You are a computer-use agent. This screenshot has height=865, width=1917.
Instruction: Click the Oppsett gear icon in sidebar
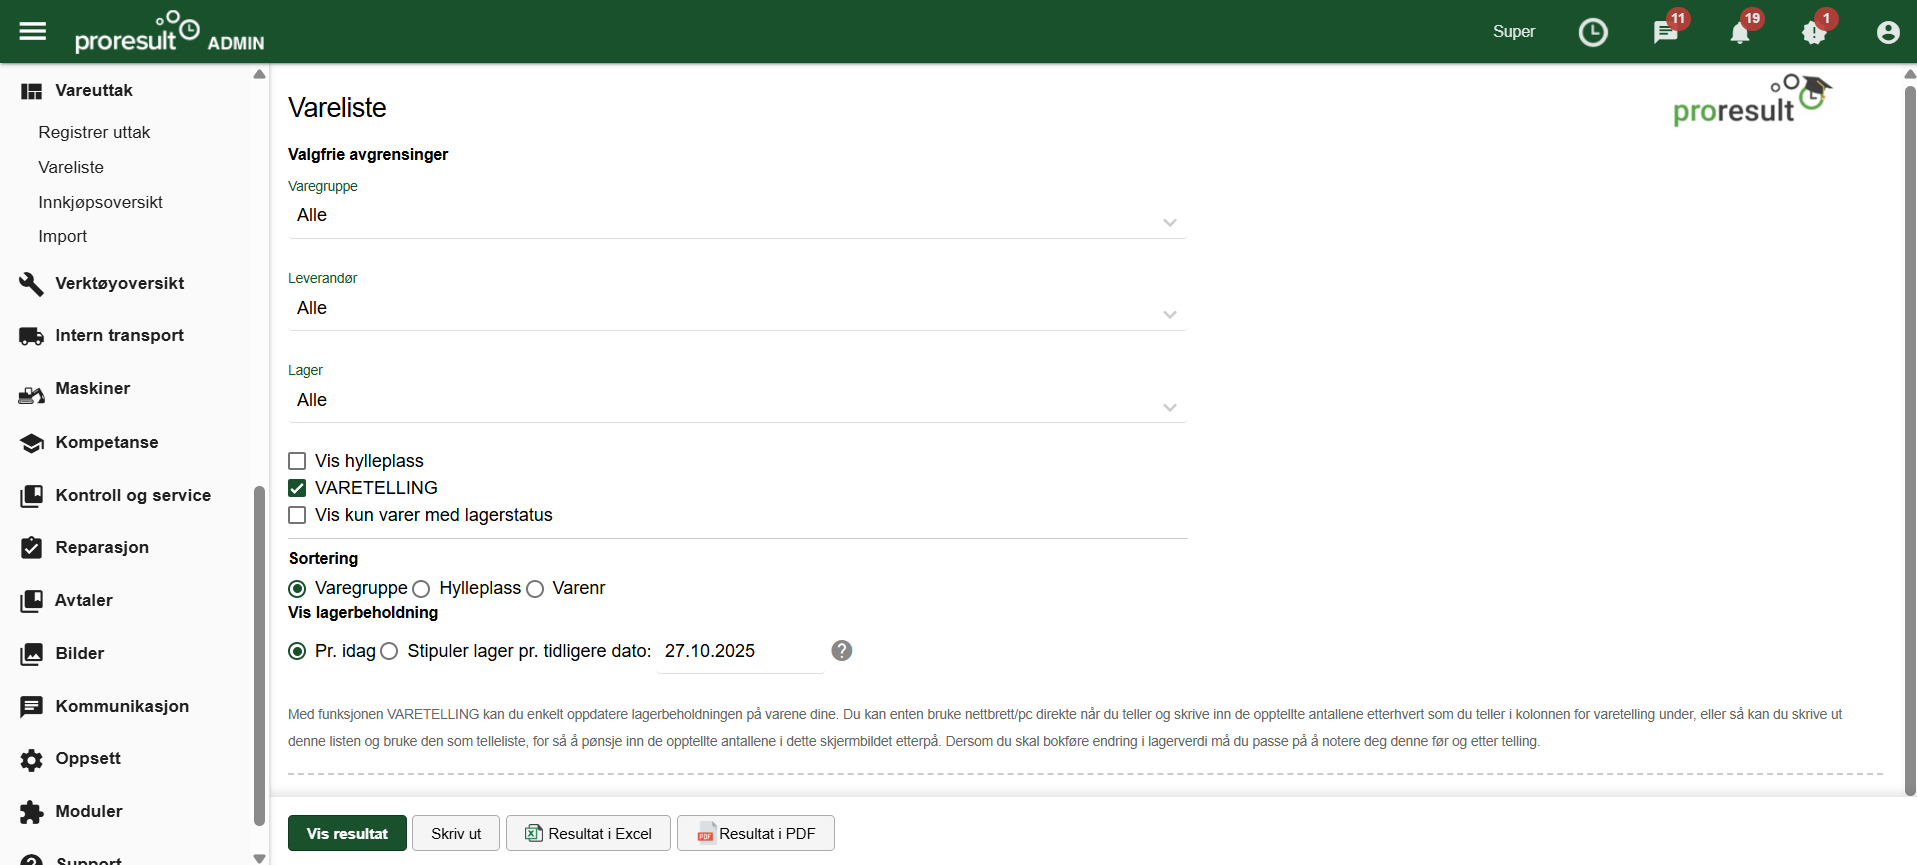32,759
